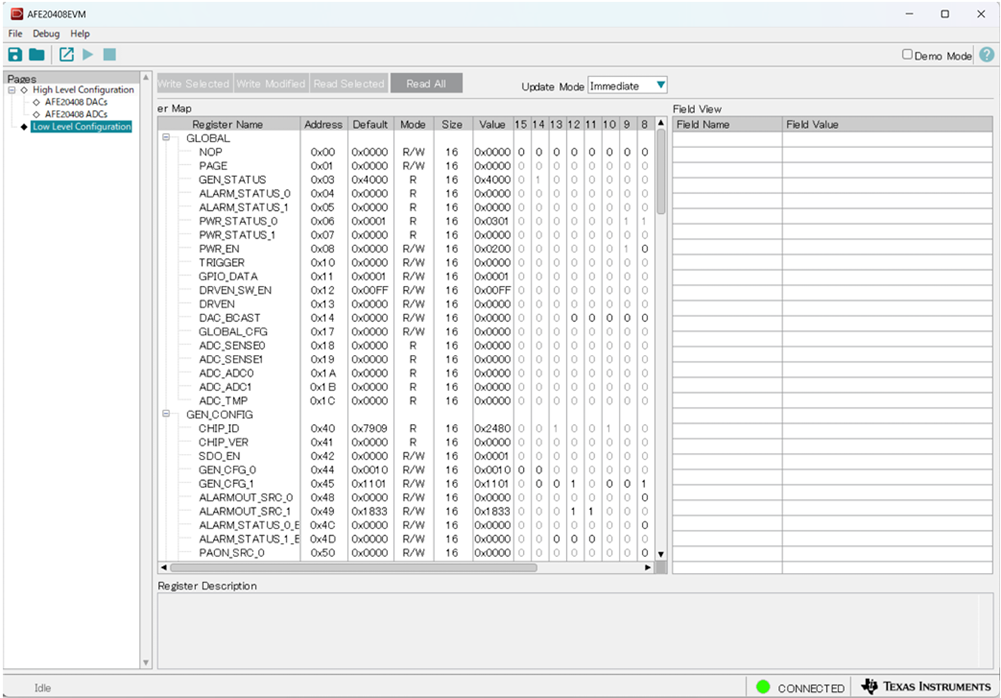1001x698 pixels.
Task: Select the ALARMOUT_SRC_0 register row
Action: [406, 497]
